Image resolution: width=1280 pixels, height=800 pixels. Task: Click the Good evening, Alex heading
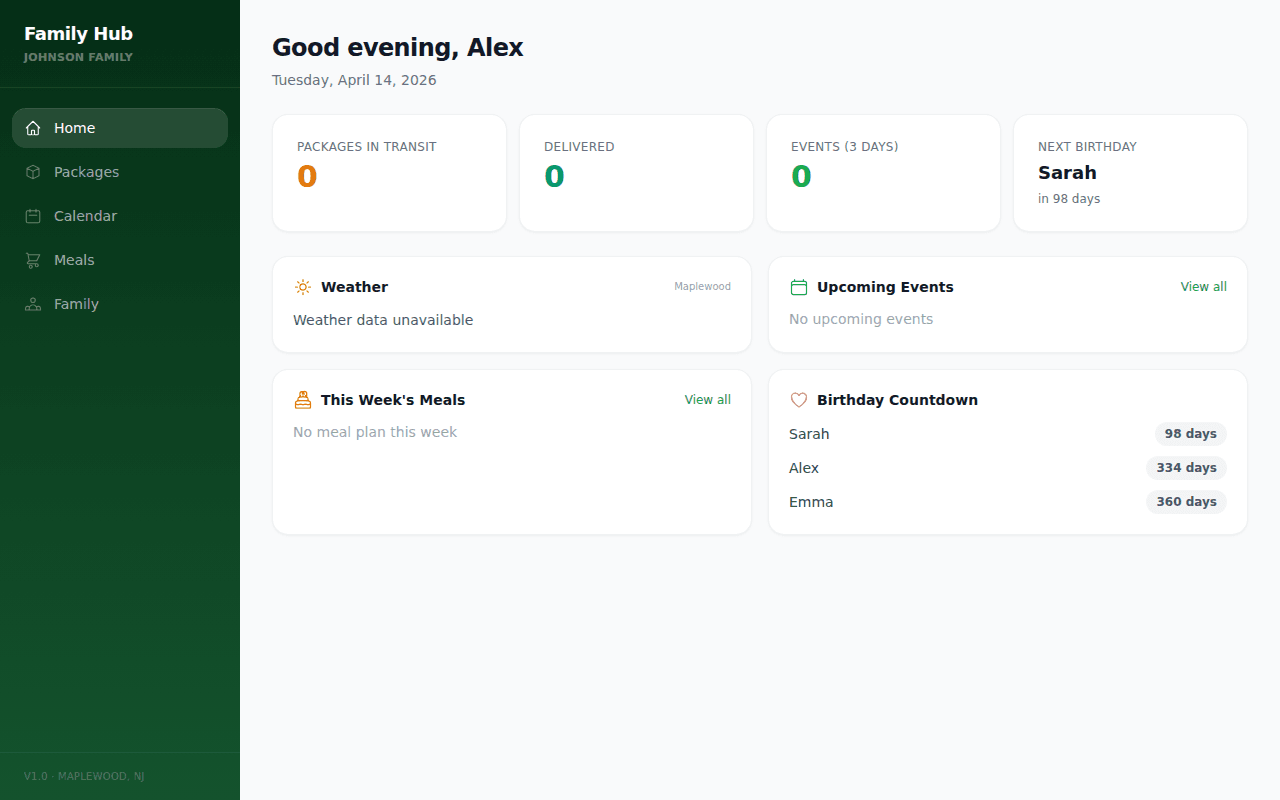tap(398, 47)
